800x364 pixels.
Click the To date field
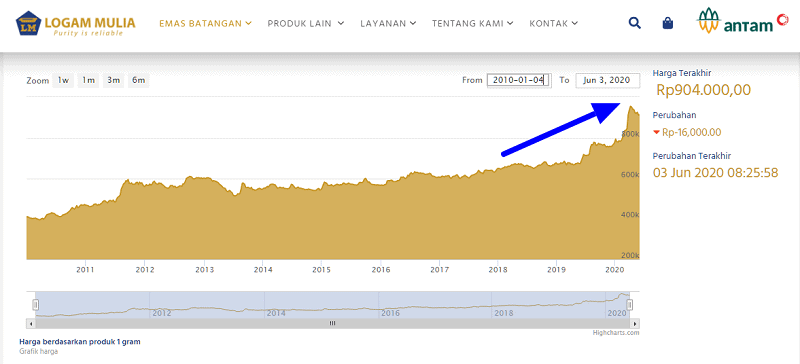[608, 80]
